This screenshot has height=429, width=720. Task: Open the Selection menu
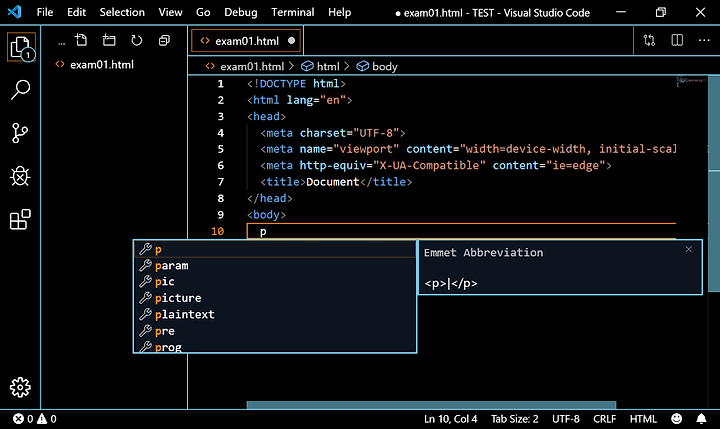point(122,12)
